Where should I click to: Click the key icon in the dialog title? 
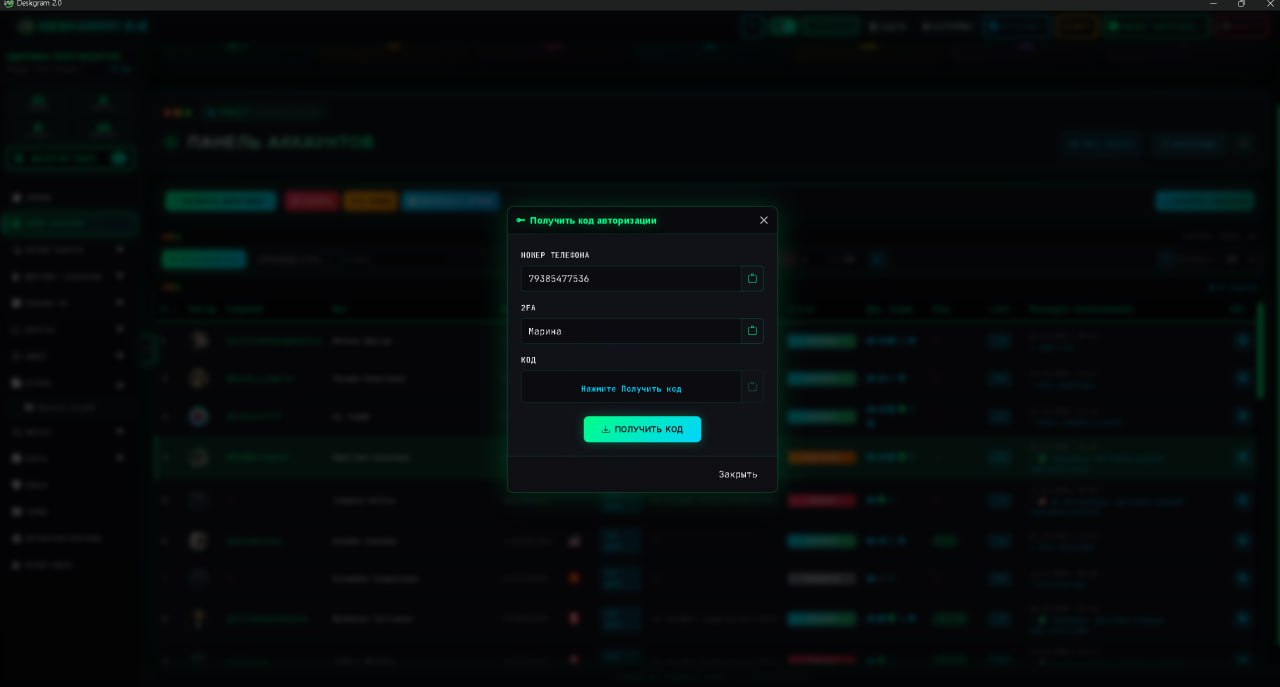point(520,220)
